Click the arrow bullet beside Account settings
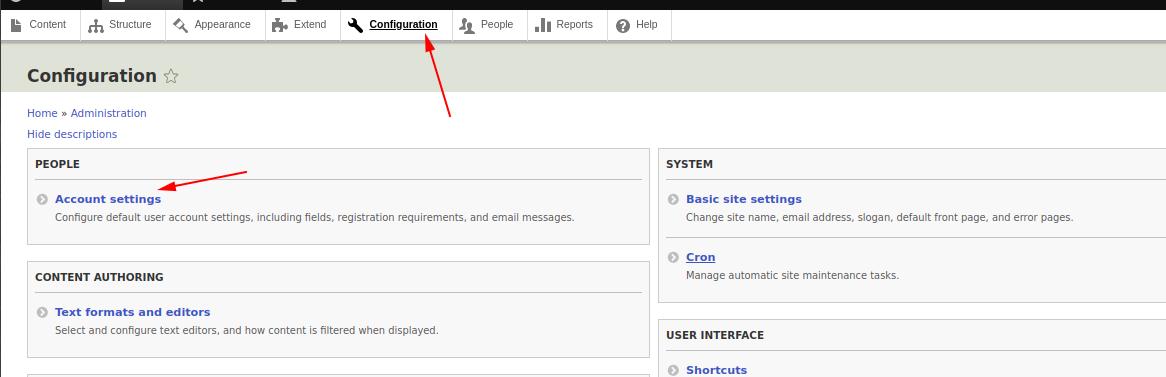The image size is (1166, 377). point(42,199)
